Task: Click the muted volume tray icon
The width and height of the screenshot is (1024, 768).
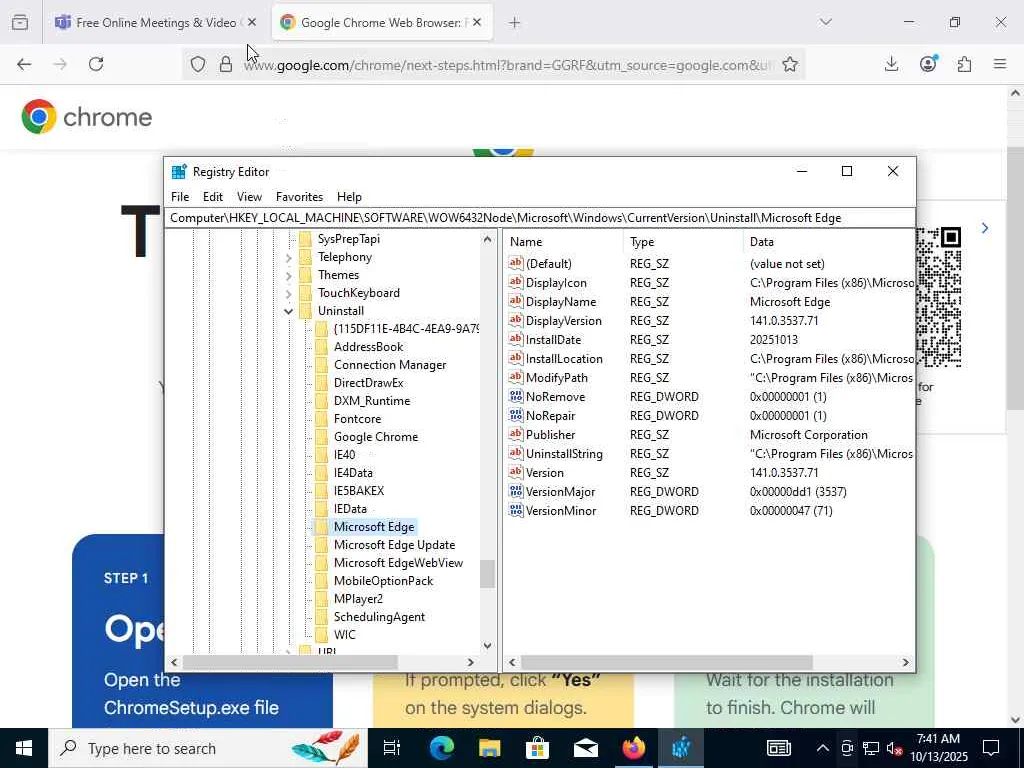Action: 894,748
